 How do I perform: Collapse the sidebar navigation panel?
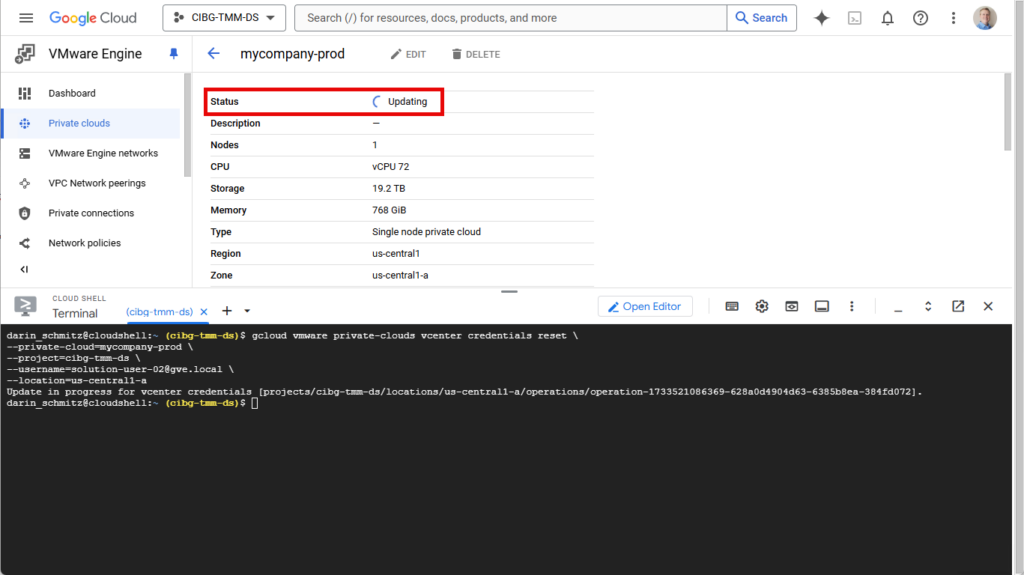click(x=24, y=269)
